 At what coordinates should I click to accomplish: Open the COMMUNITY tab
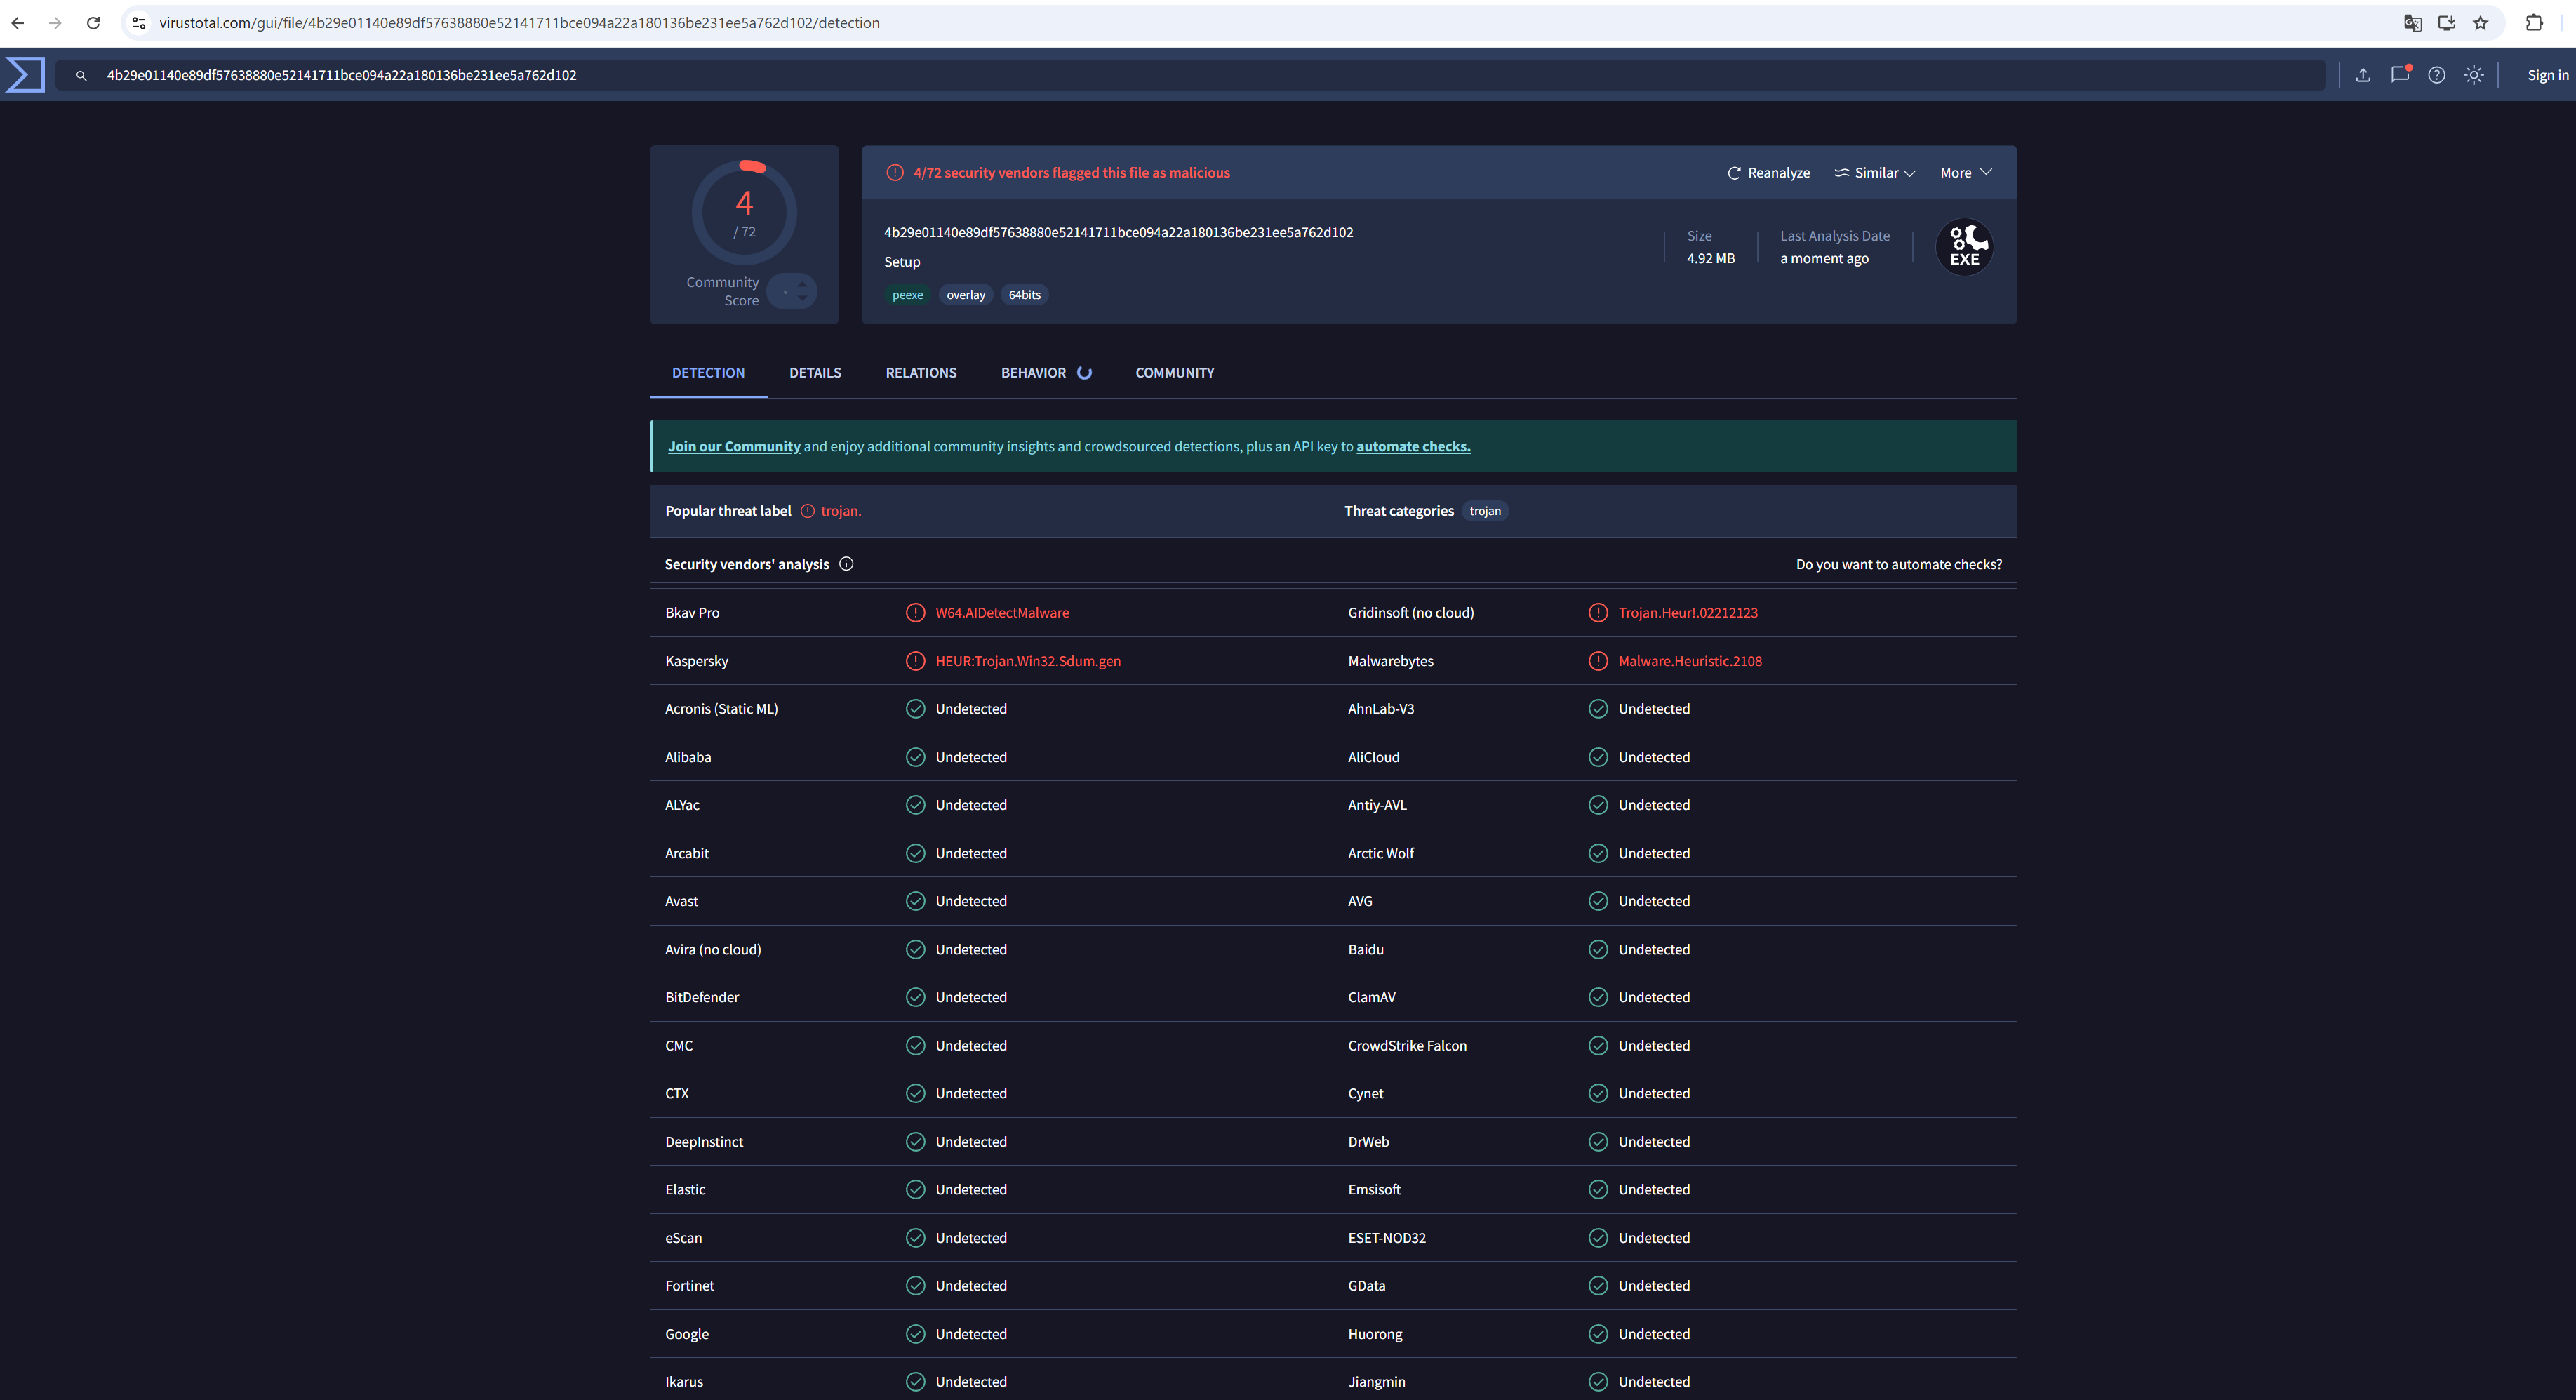[x=1175, y=373]
